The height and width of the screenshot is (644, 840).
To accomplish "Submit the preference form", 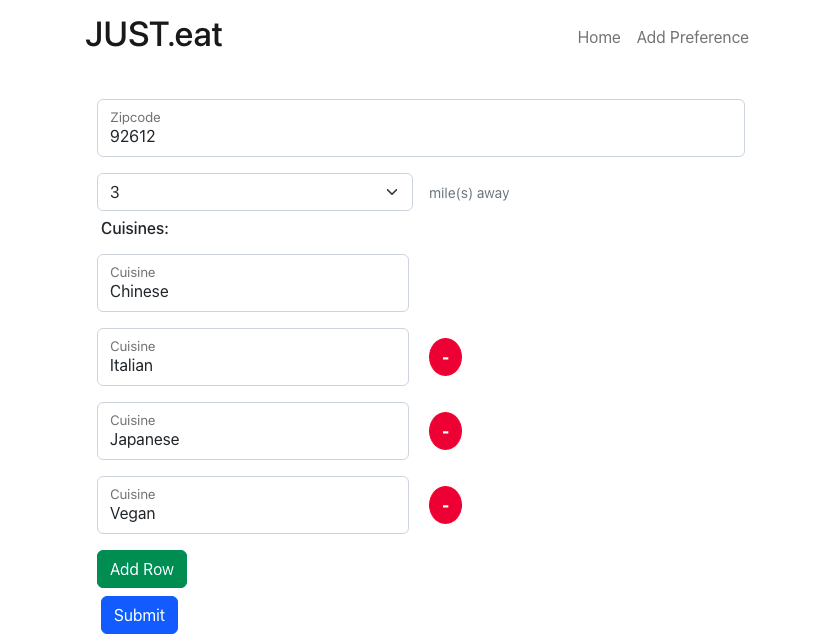I will [x=139, y=615].
